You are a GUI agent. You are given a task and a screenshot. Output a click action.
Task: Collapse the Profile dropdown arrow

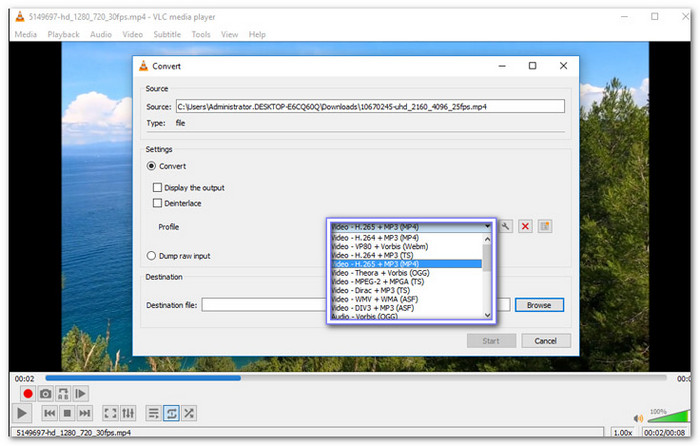click(x=487, y=227)
